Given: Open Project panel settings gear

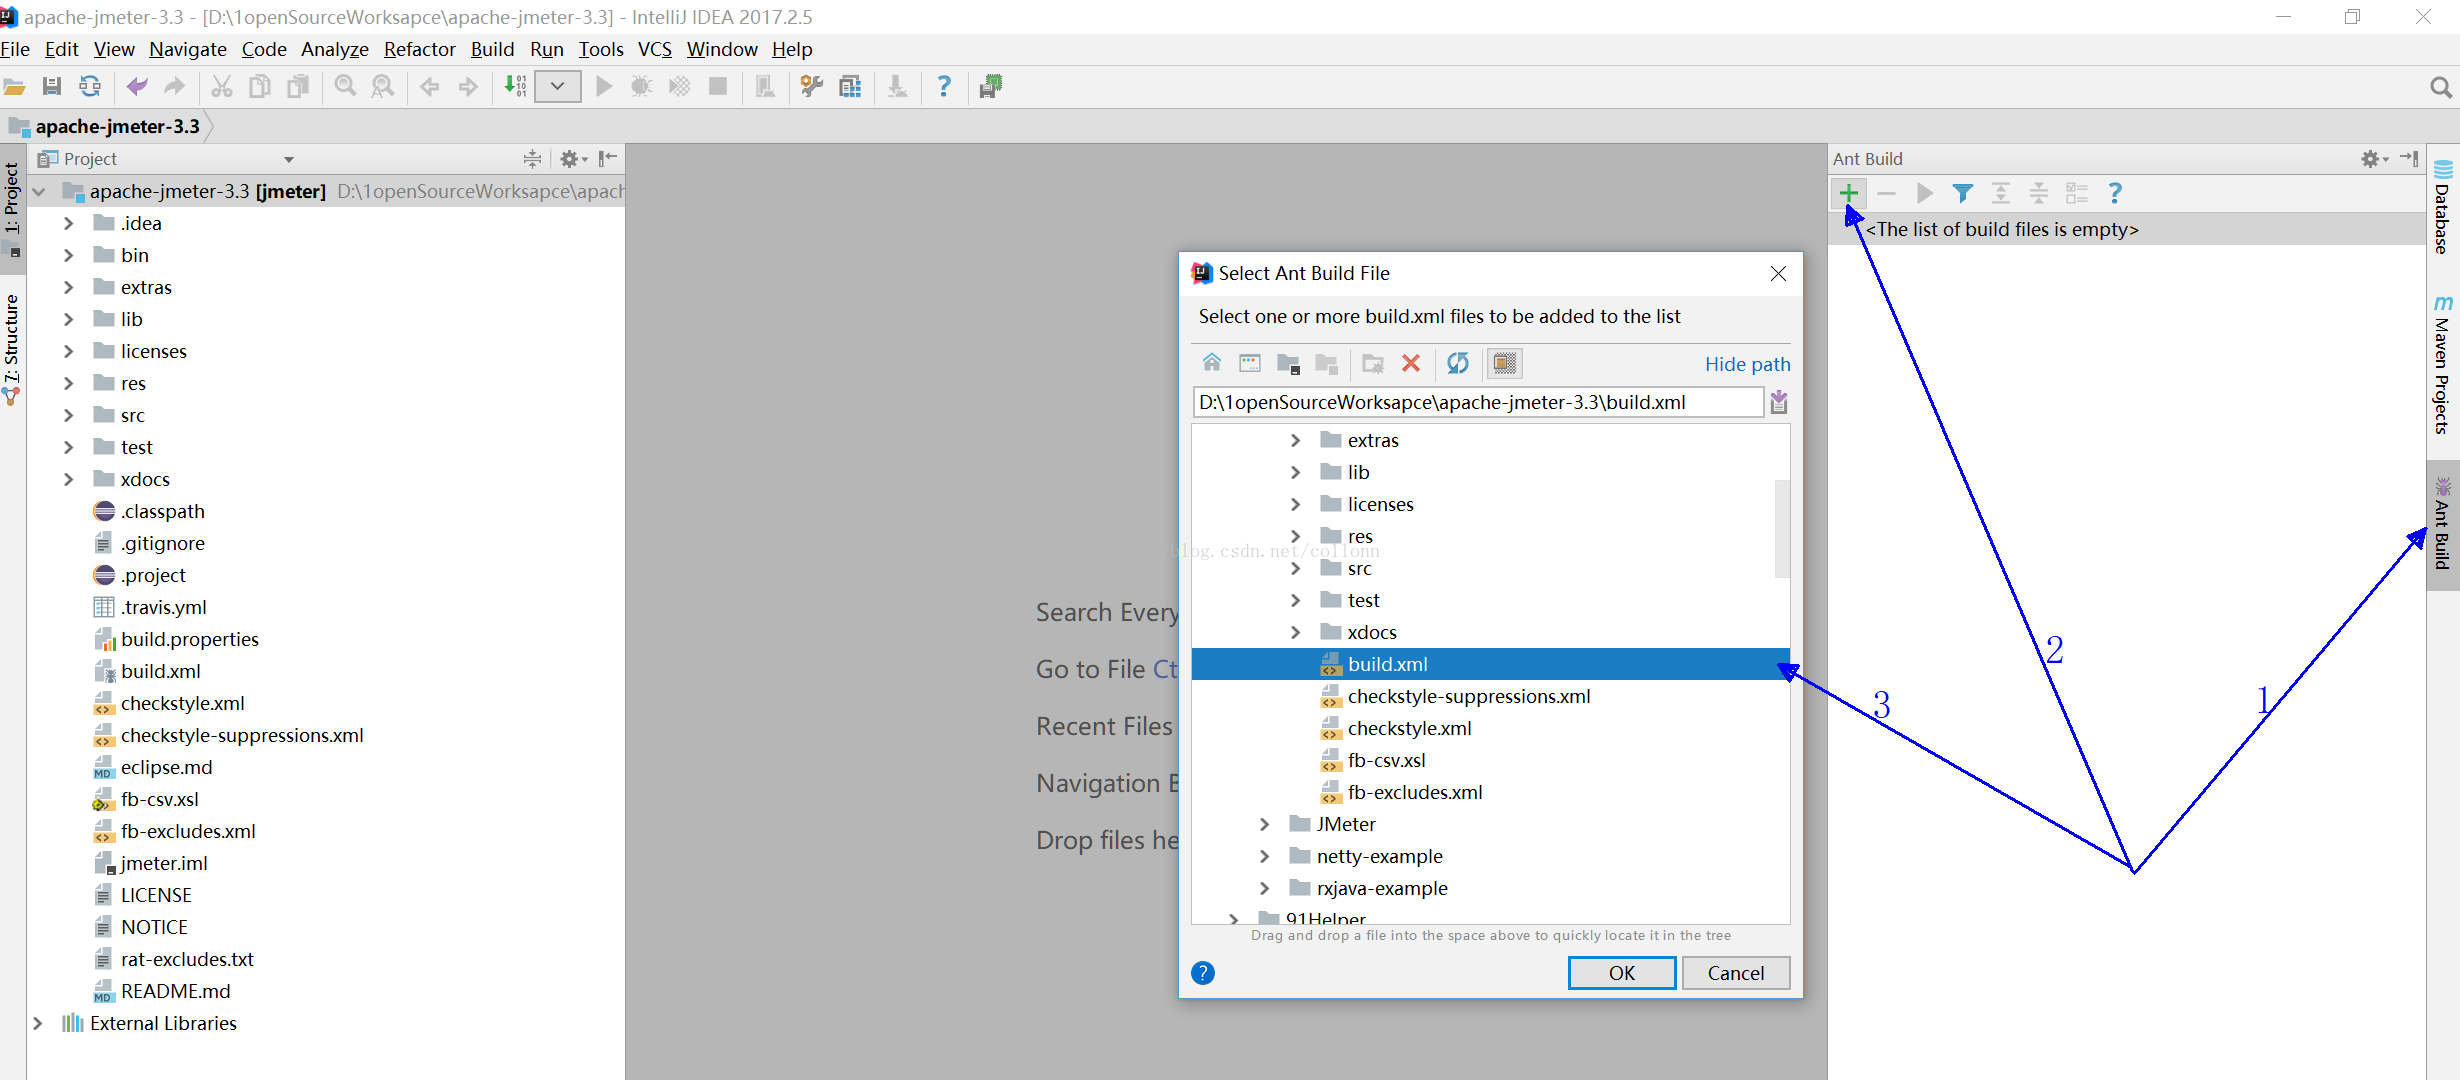Looking at the screenshot, I should point(571,159).
